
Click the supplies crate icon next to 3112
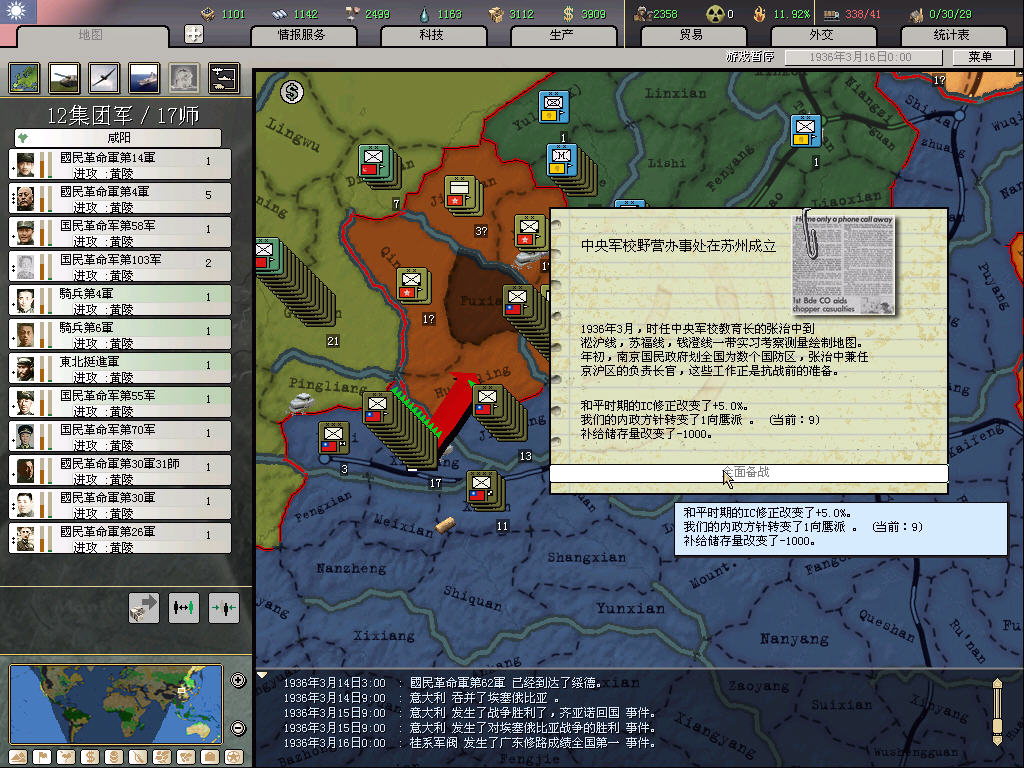click(496, 14)
